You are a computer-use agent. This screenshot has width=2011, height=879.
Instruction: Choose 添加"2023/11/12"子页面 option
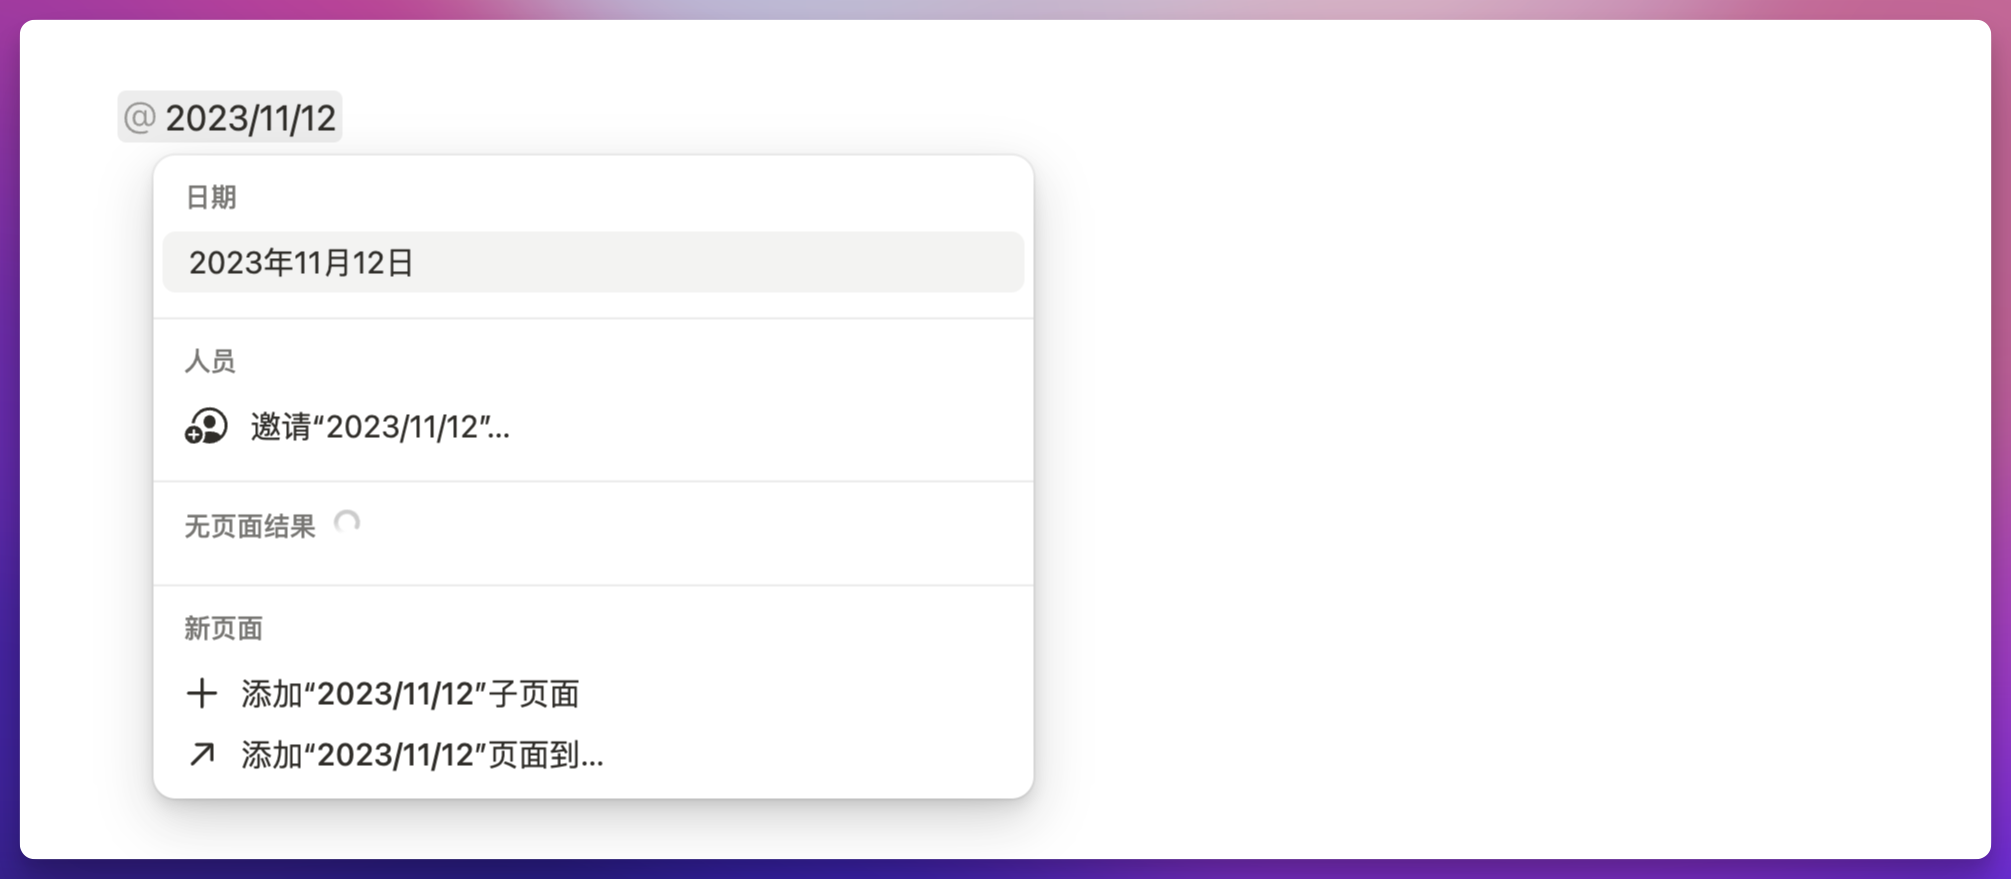pos(410,693)
